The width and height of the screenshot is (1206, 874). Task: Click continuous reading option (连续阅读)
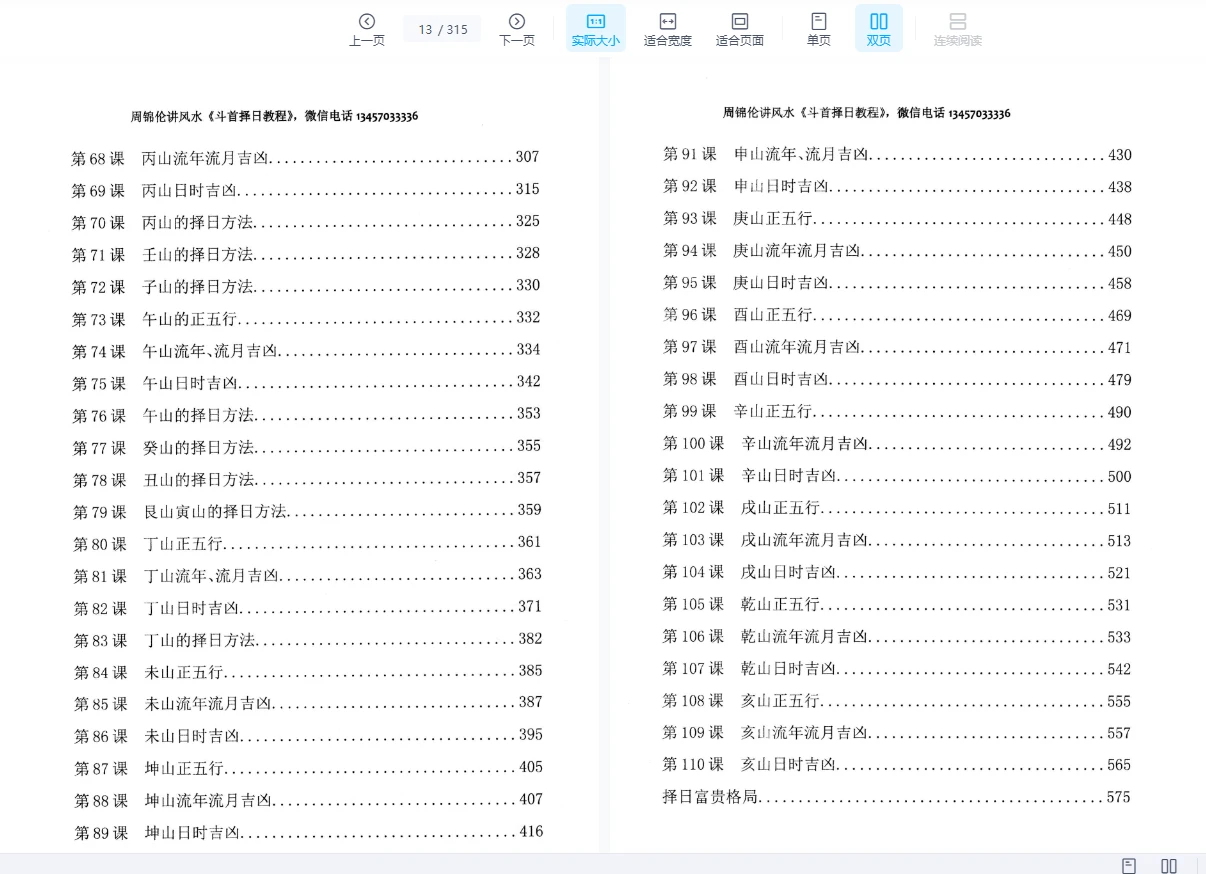[x=958, y=29]
